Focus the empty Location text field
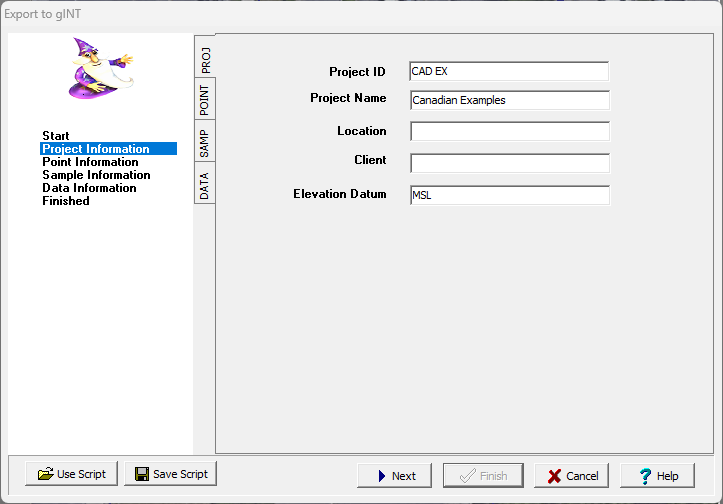The height and width of the screenshot is (504, 723). coord(509,131)
